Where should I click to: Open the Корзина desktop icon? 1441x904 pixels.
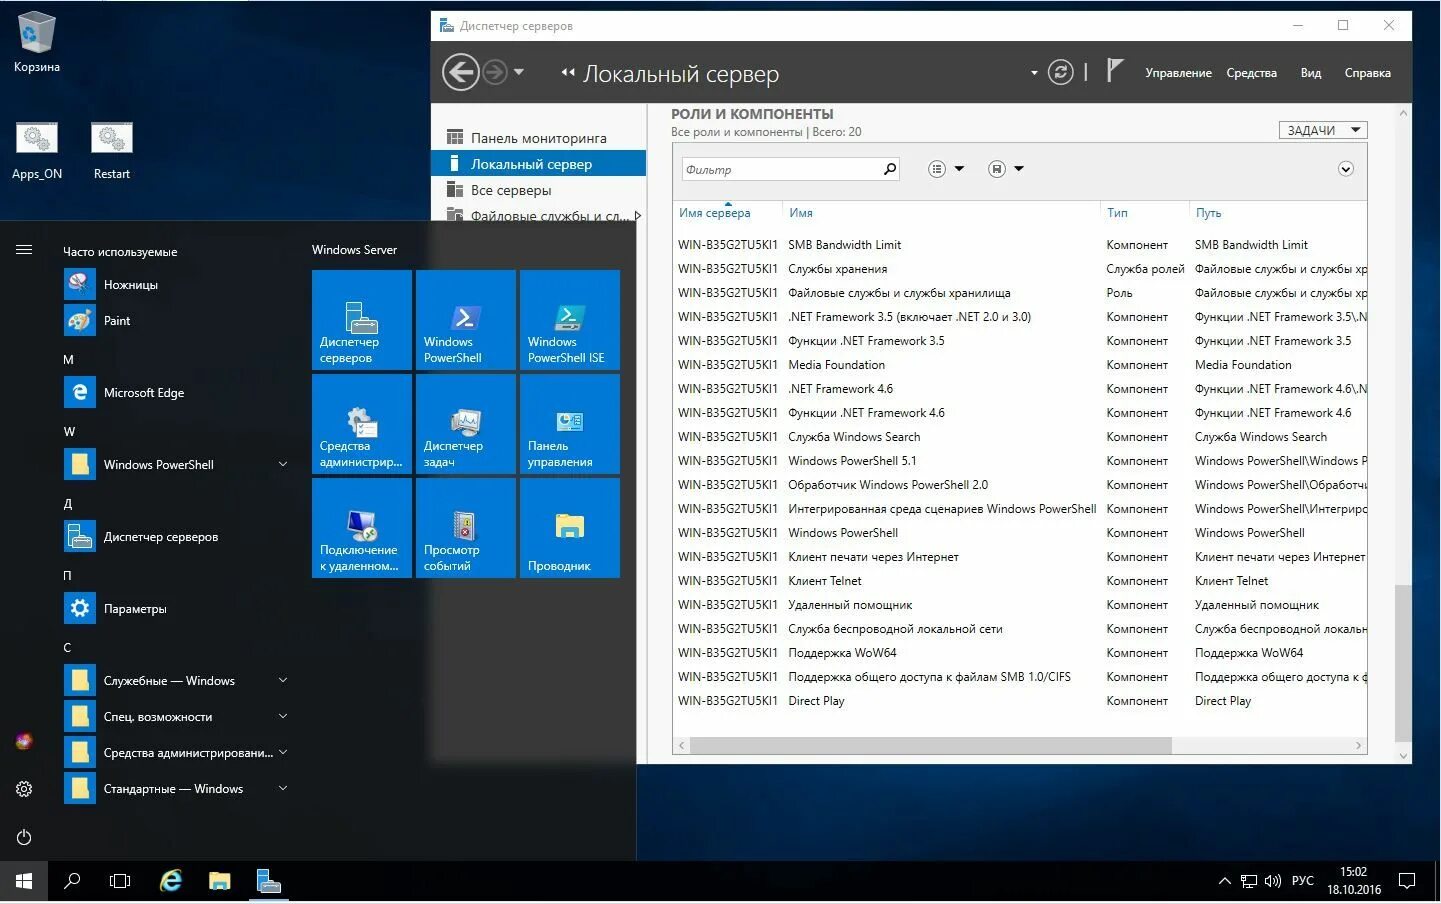tap(37, 42)
